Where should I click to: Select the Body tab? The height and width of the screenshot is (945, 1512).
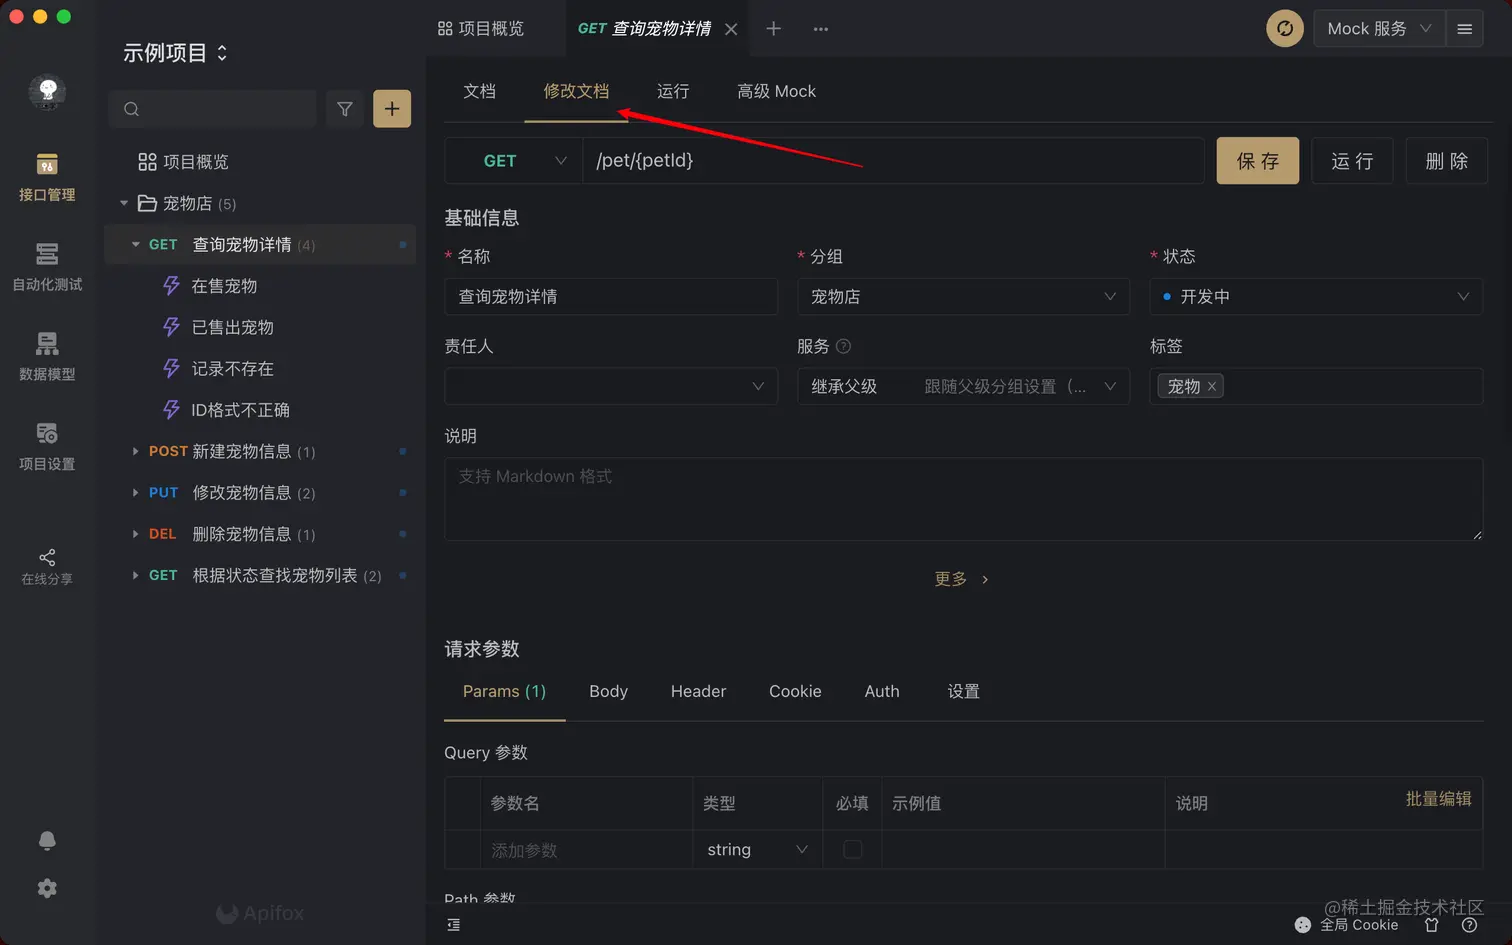pos(608,691)
